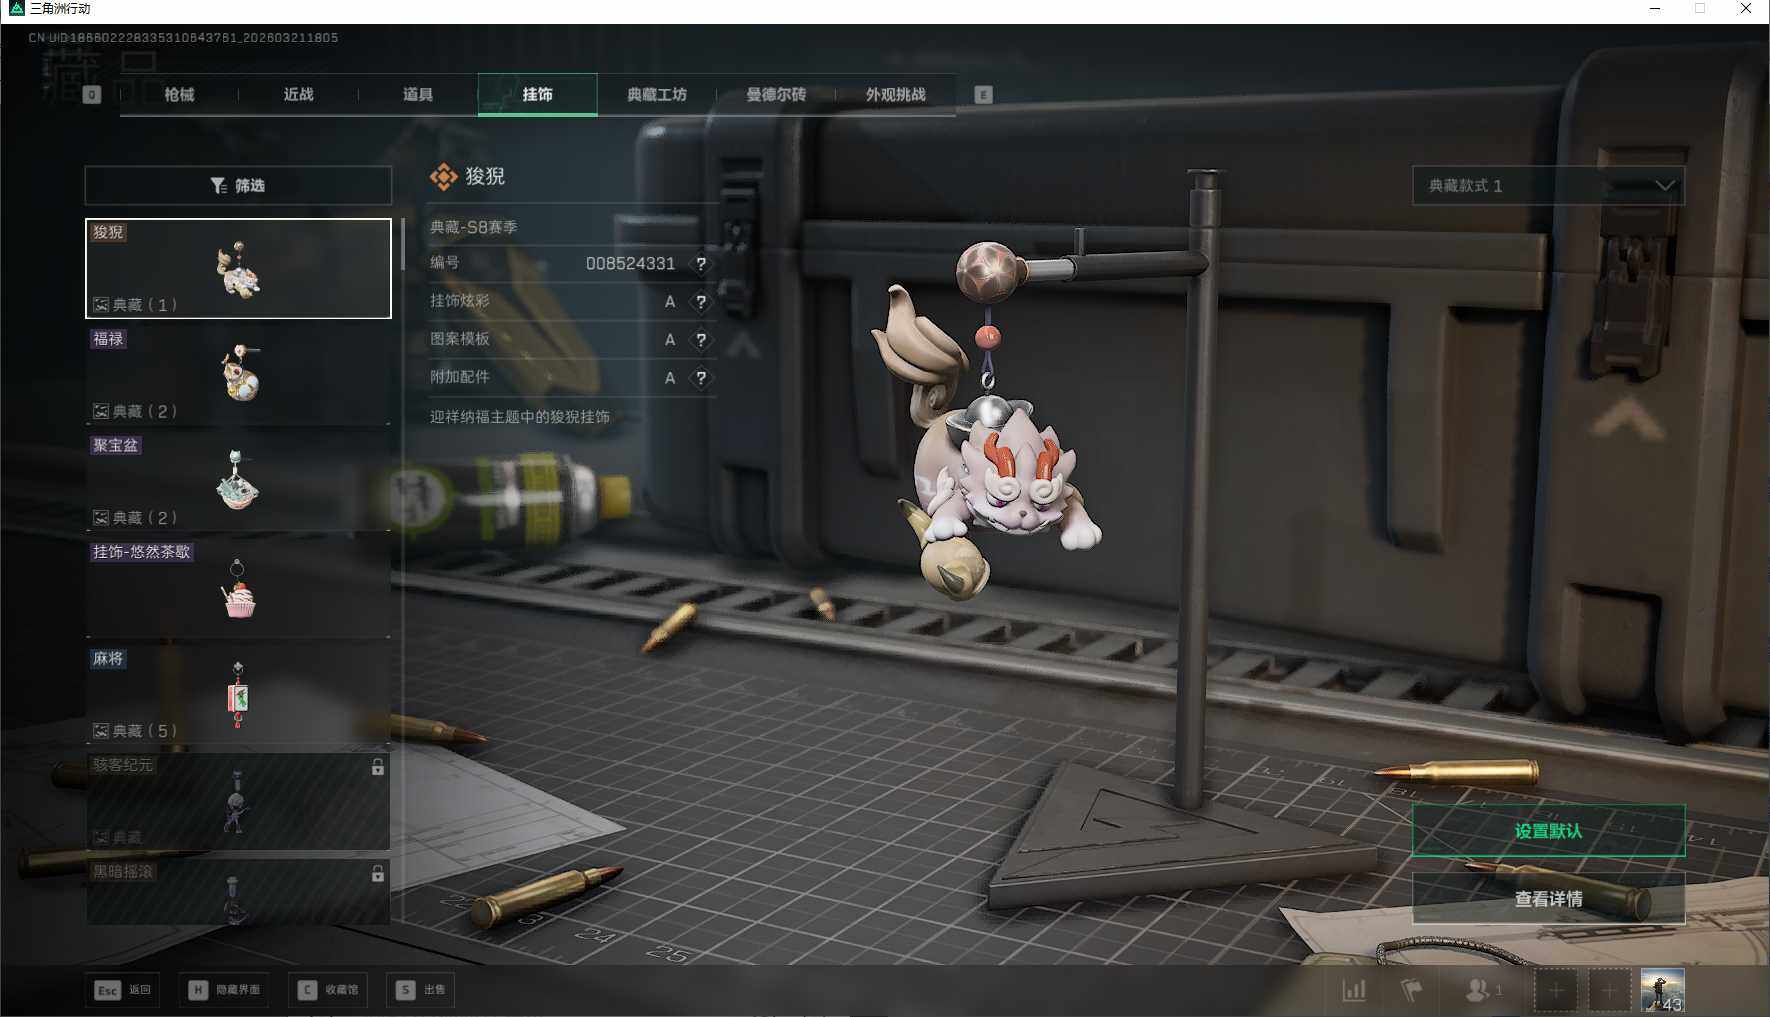This screenshot has height=1017, width=1770.
Task: Open the C 收藏馆 collection hall
Action: click(x=328, y=990)
